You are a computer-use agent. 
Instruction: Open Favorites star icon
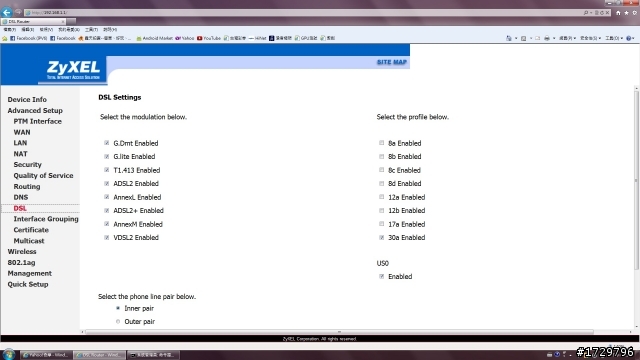pyautogui.click(x=626, y=13)
